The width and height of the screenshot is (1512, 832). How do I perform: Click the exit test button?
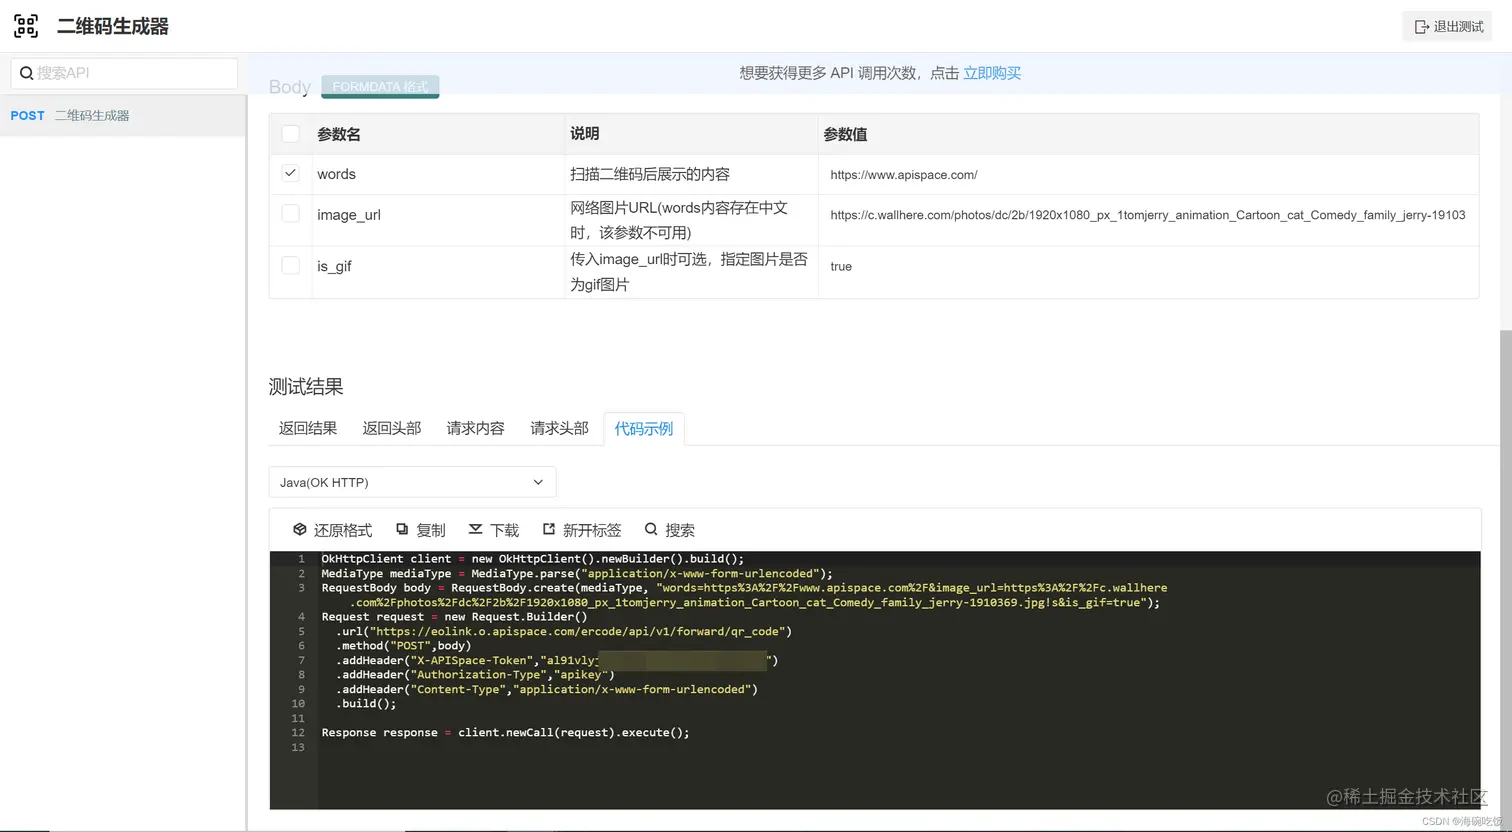point(1447,27)
